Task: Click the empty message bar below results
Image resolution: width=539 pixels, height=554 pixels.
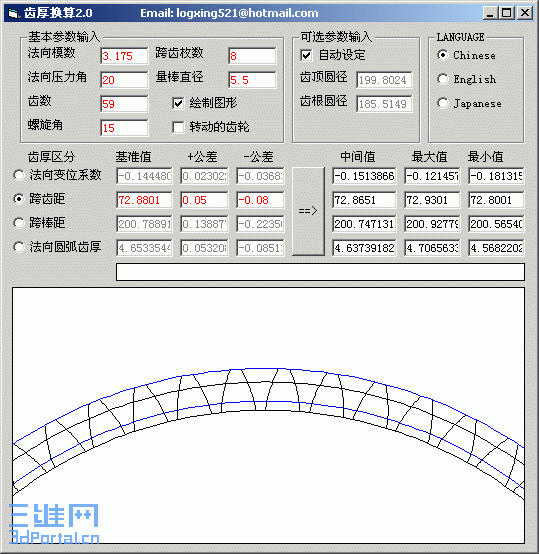Action: pos(320,272)
